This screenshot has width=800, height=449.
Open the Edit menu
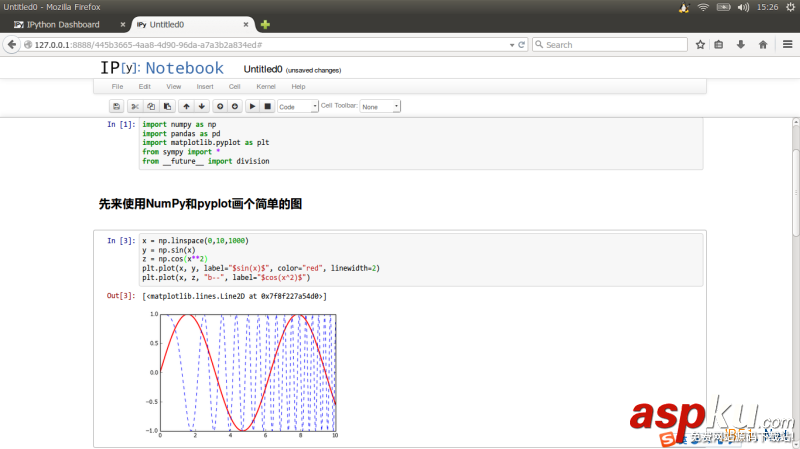click(x=144, y=87)
